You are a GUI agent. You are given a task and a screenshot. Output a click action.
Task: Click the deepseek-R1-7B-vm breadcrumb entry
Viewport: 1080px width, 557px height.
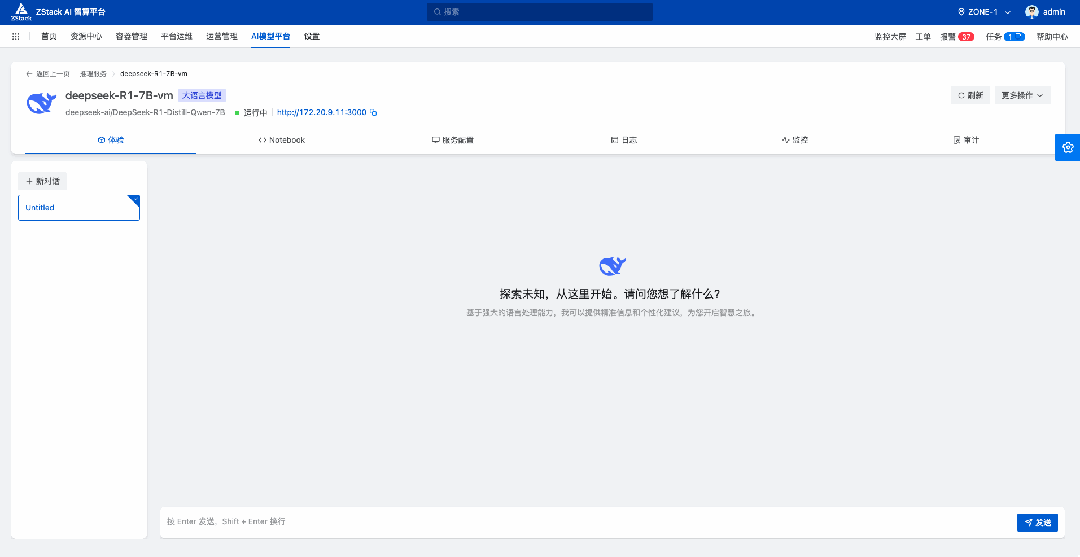(x=154, y=74)
